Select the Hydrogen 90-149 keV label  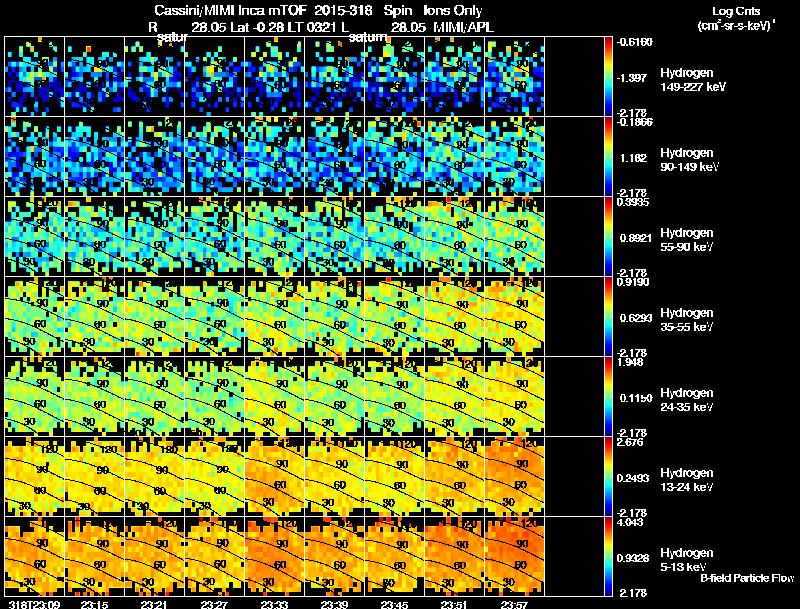coord(689,160)
